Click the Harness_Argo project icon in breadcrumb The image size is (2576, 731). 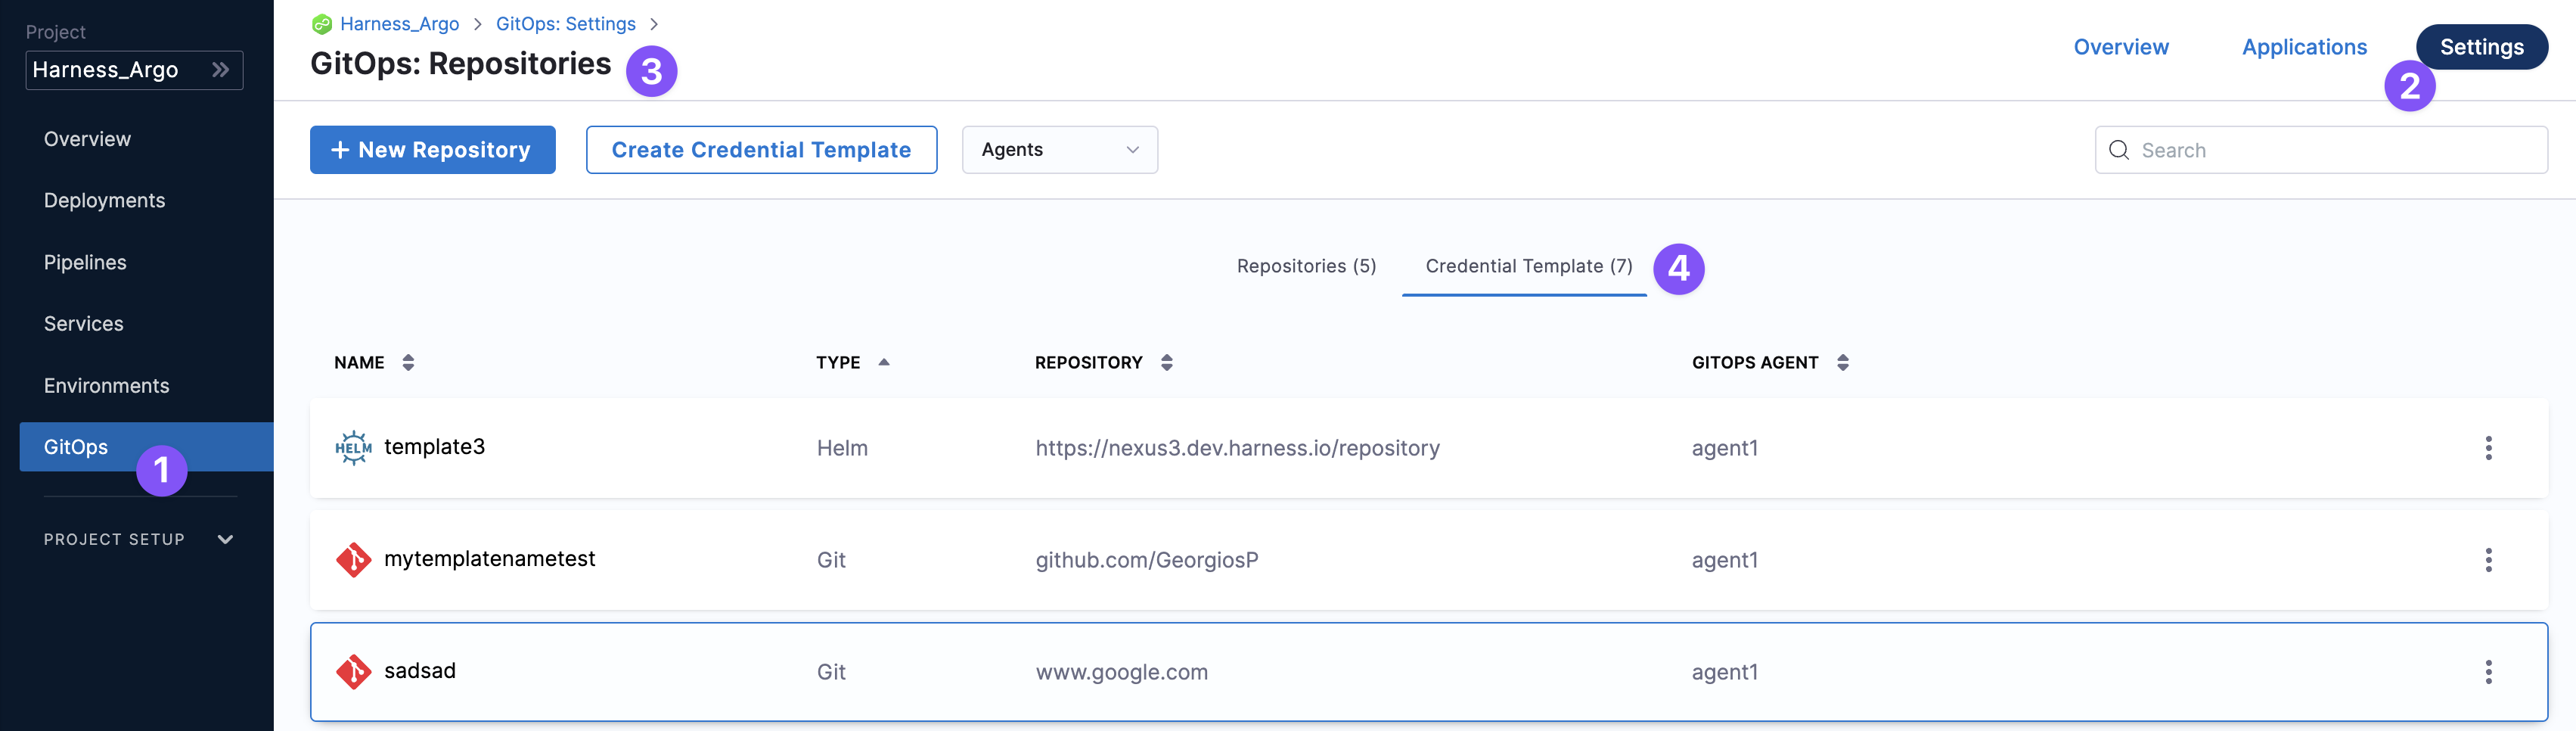322,24
